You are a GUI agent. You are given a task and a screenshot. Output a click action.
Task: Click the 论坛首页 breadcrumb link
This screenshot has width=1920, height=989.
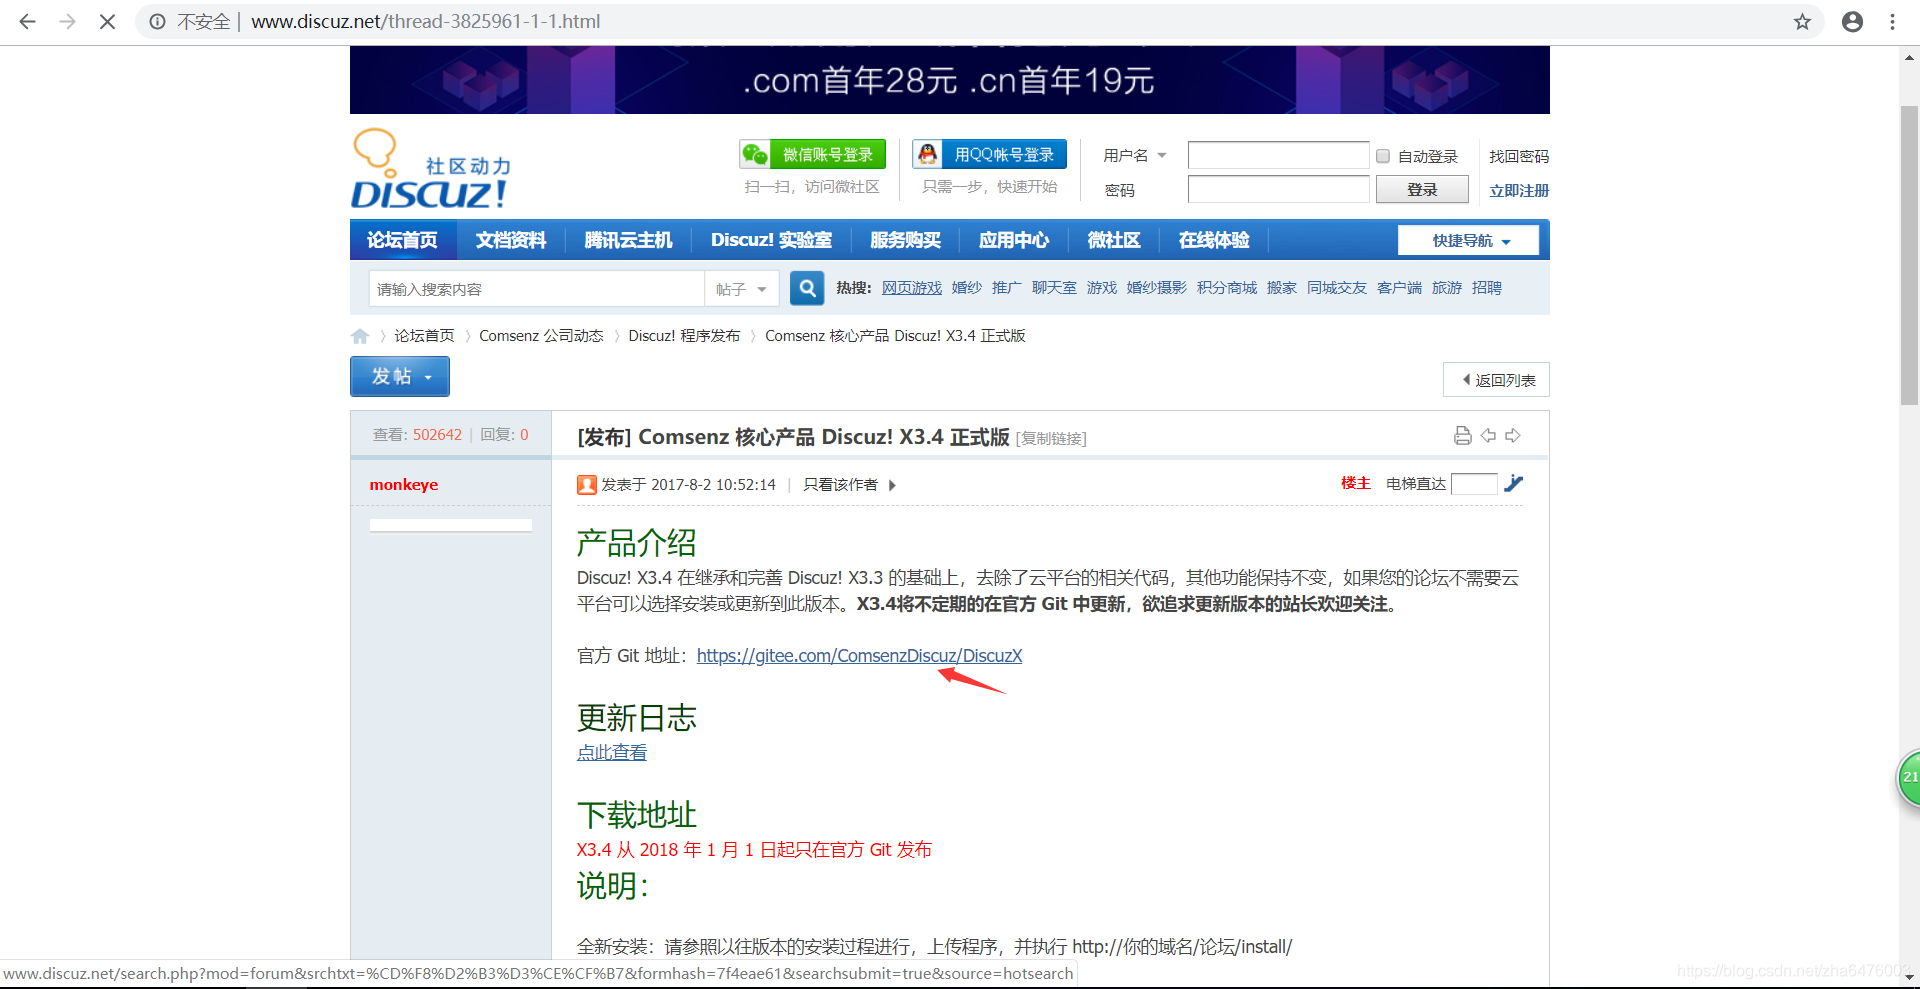pyautogui.click(x=424, y=336)
